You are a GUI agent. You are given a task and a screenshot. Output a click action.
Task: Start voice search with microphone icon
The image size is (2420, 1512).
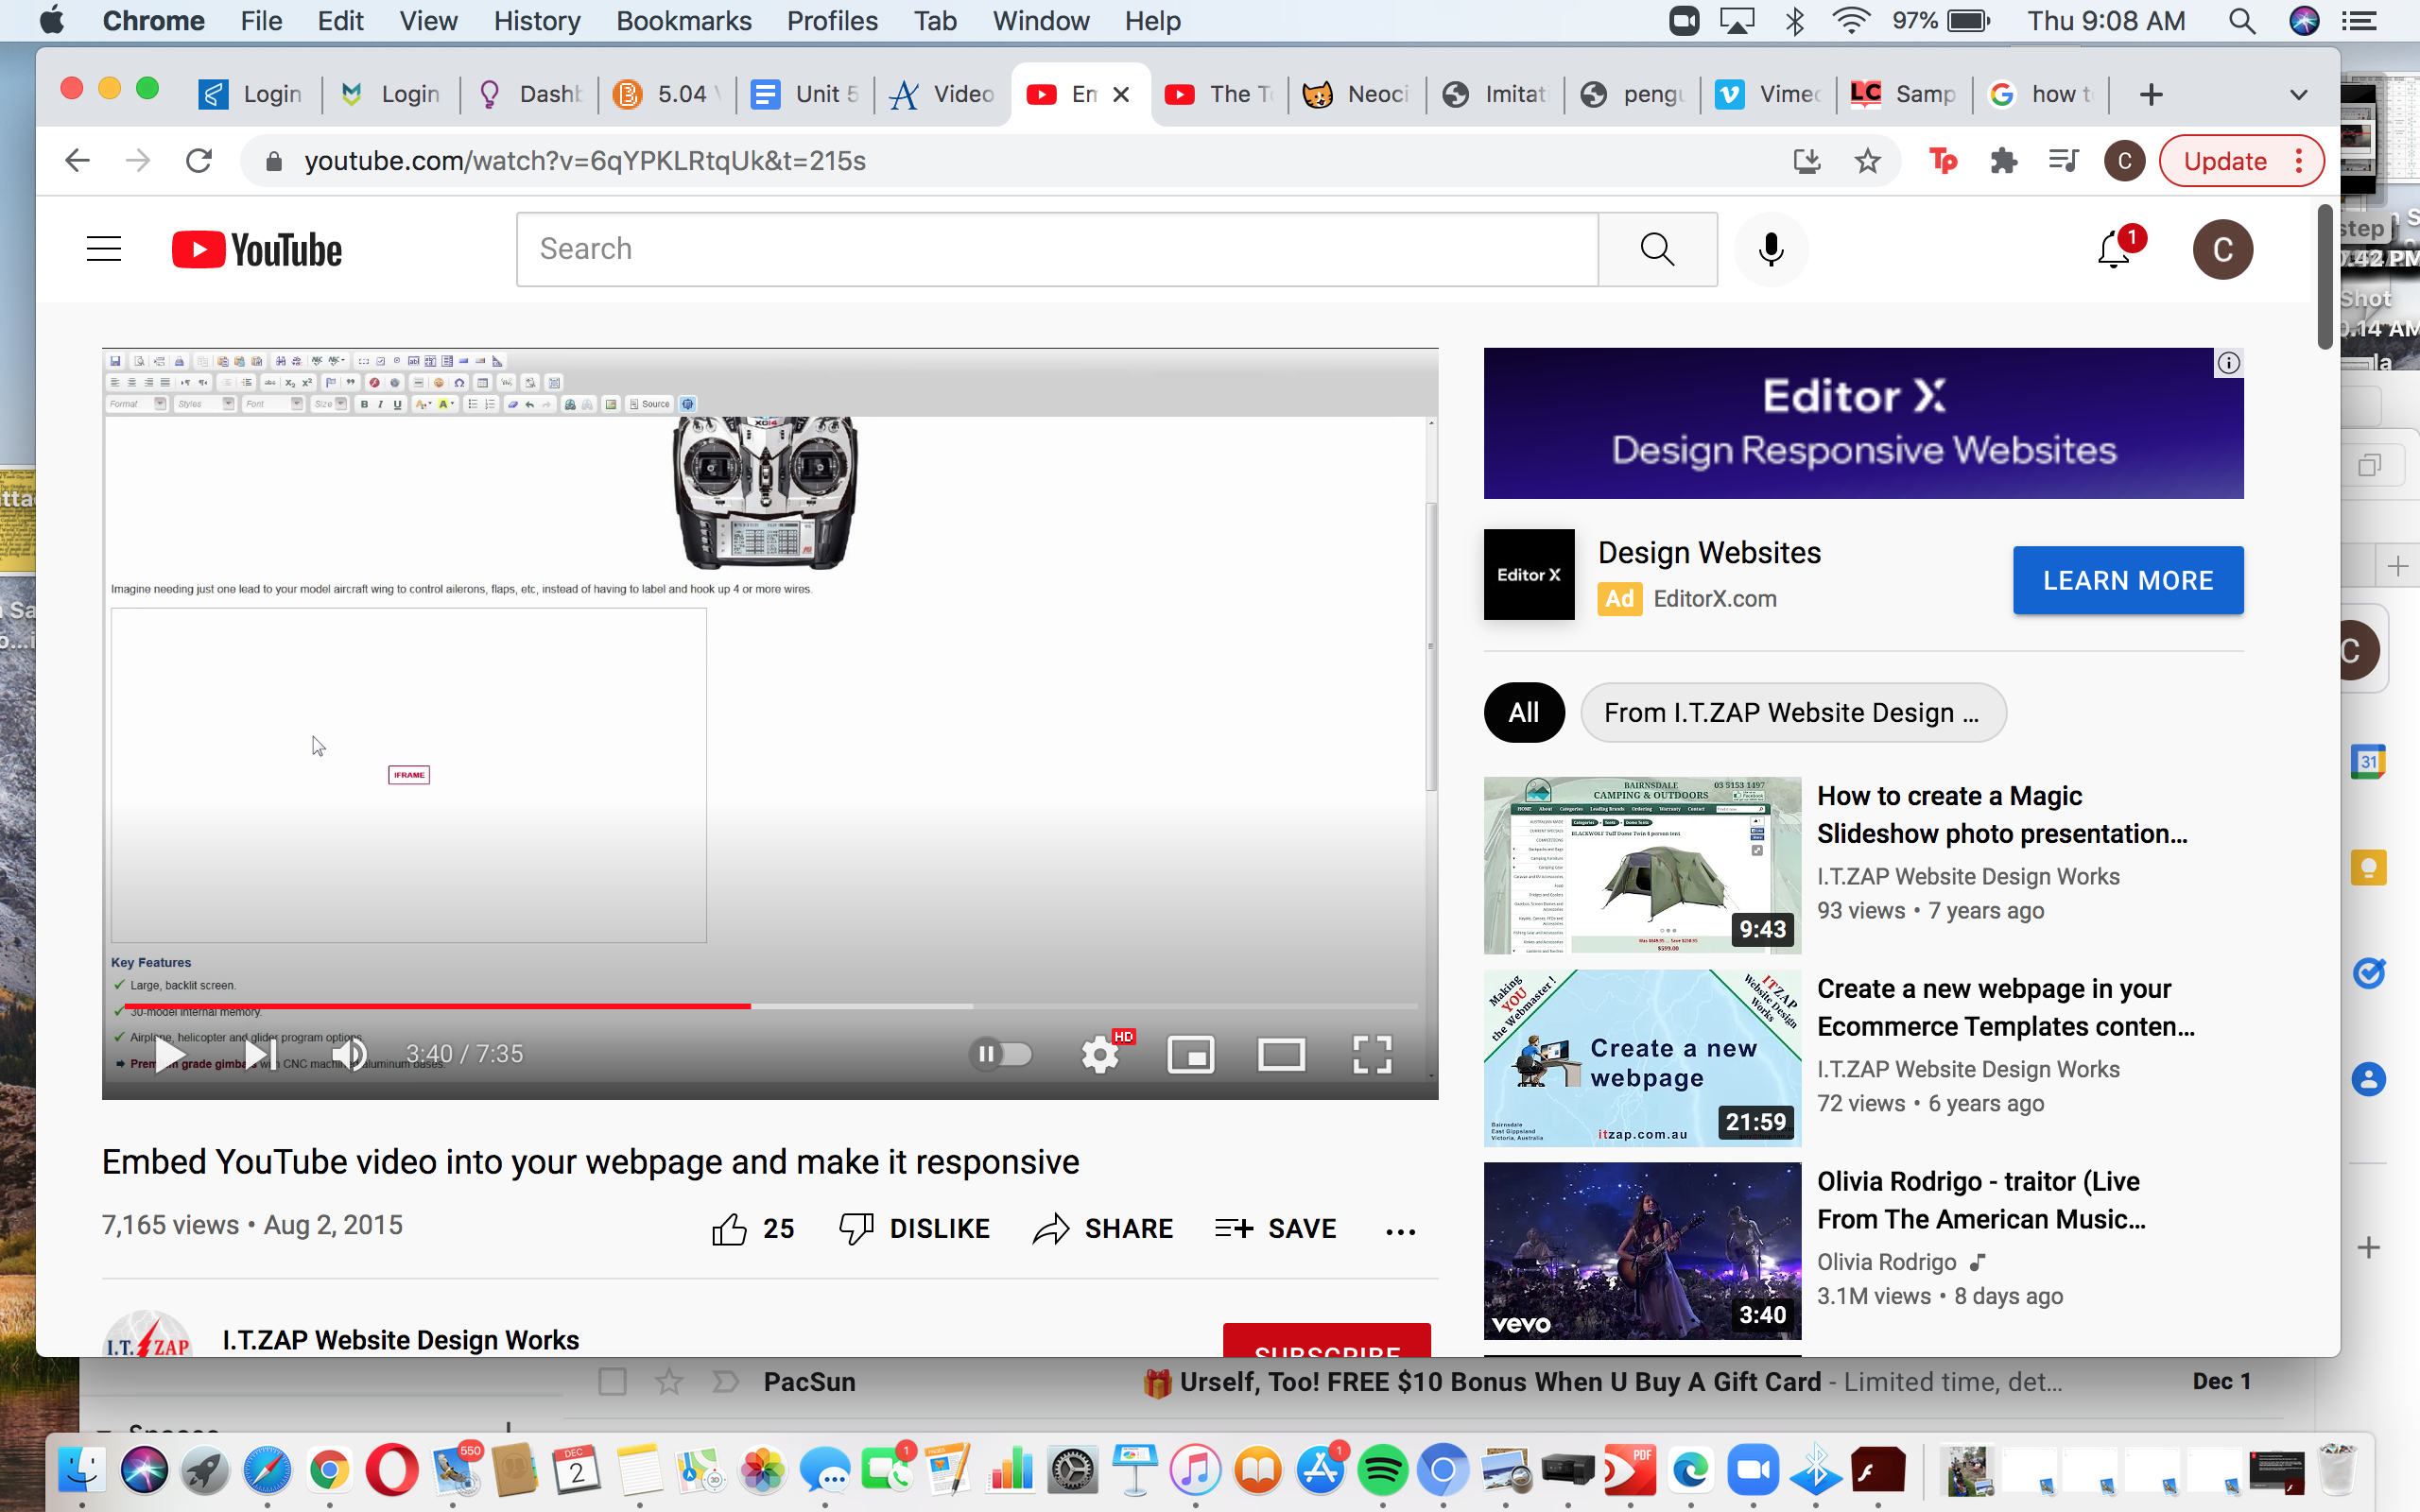pos(1770,249)
